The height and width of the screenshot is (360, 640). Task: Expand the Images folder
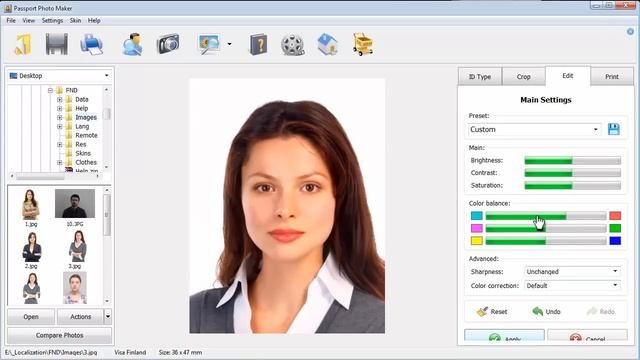click(x=60, y=117)
